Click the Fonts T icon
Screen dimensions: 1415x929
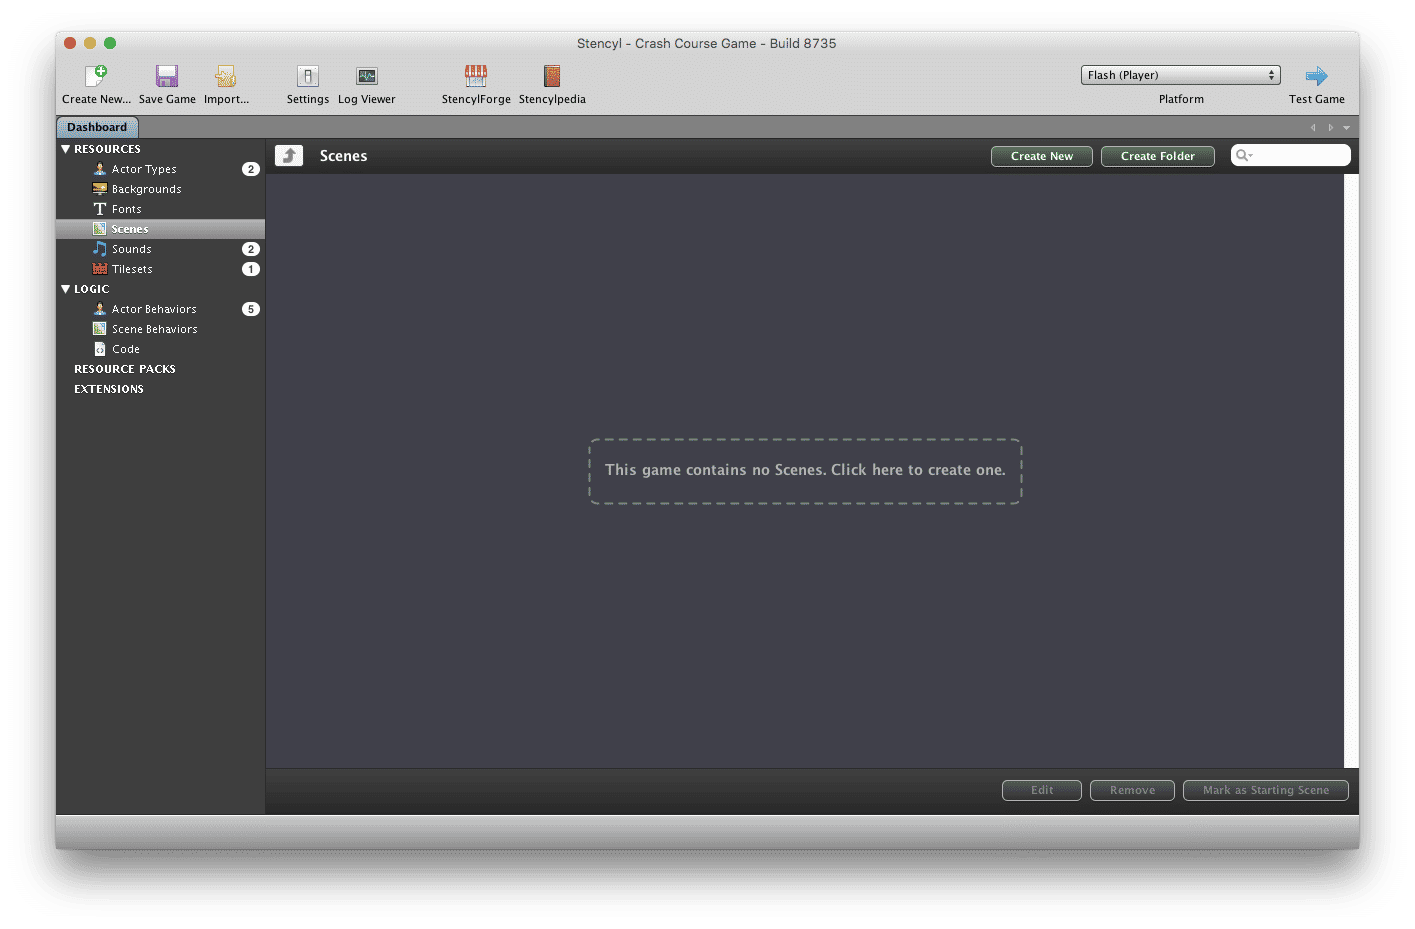pyautogui.click(x=100, y=209)
